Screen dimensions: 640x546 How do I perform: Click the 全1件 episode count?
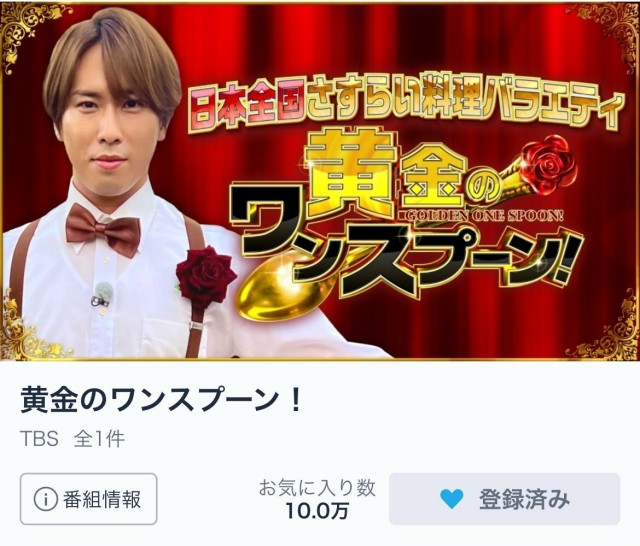tap(99, 439)
